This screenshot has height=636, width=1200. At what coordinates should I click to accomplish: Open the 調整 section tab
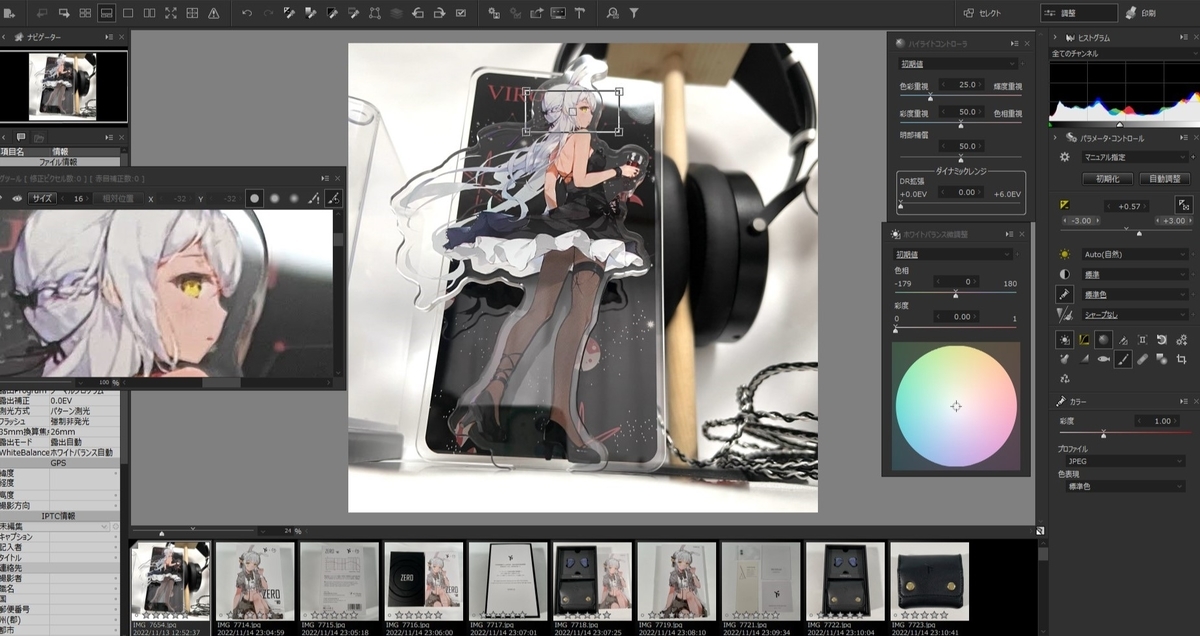coord(1078,13)
